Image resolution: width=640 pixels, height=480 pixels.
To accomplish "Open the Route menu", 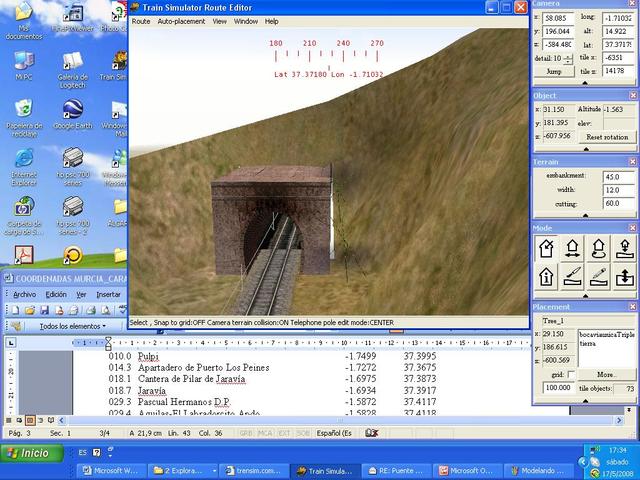I will click(141, 21).
